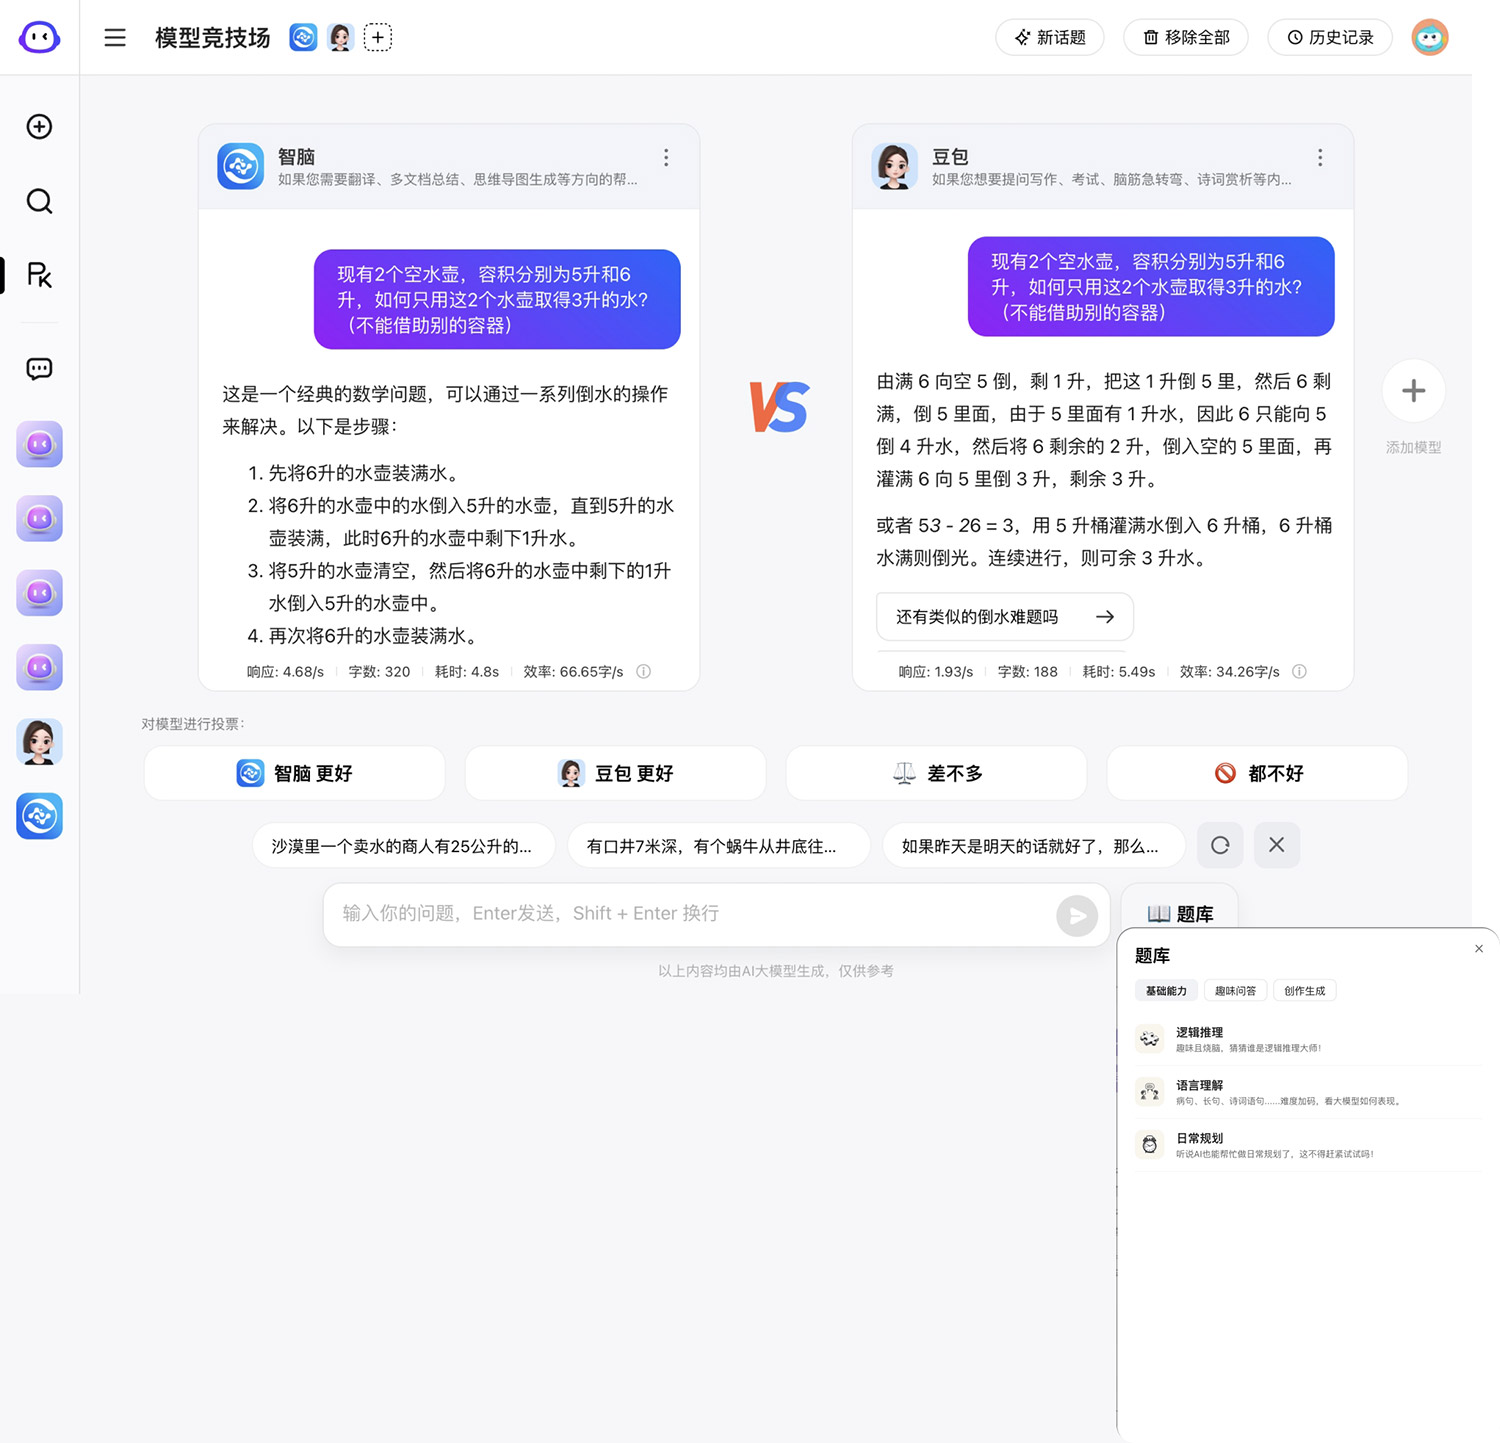
Task: Open 豆包 avatar in the sidebar
Action: [39, 742]
